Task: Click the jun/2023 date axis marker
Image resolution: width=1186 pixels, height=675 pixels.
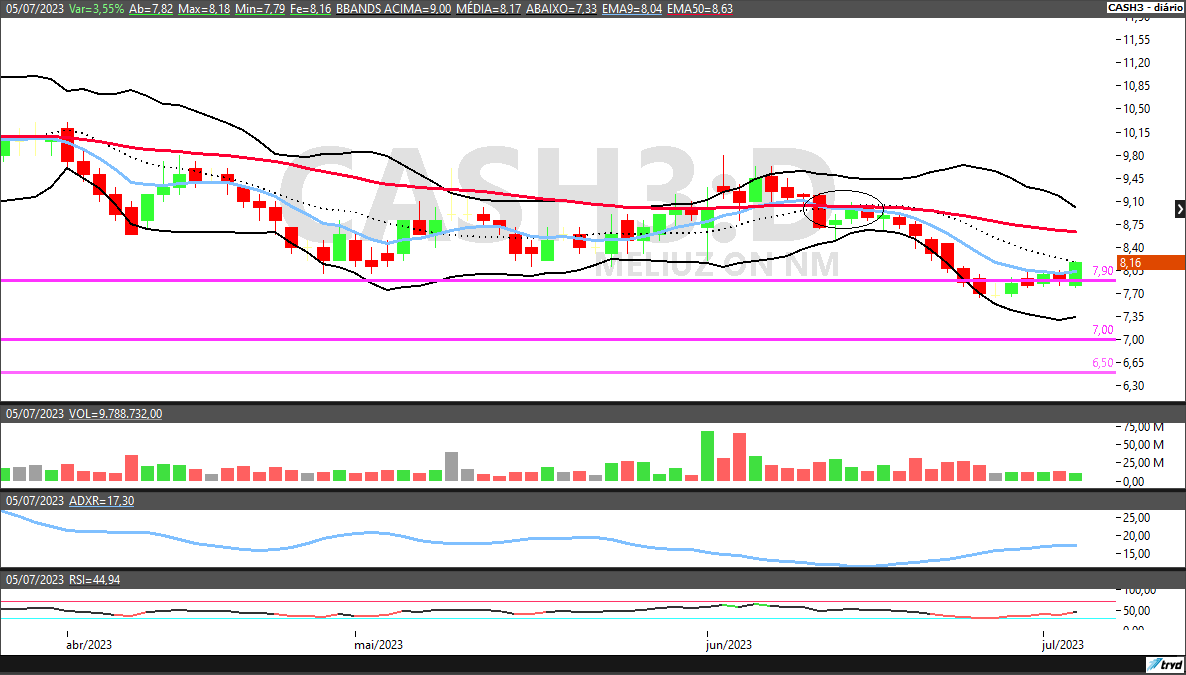Action: tap(729, 645)
